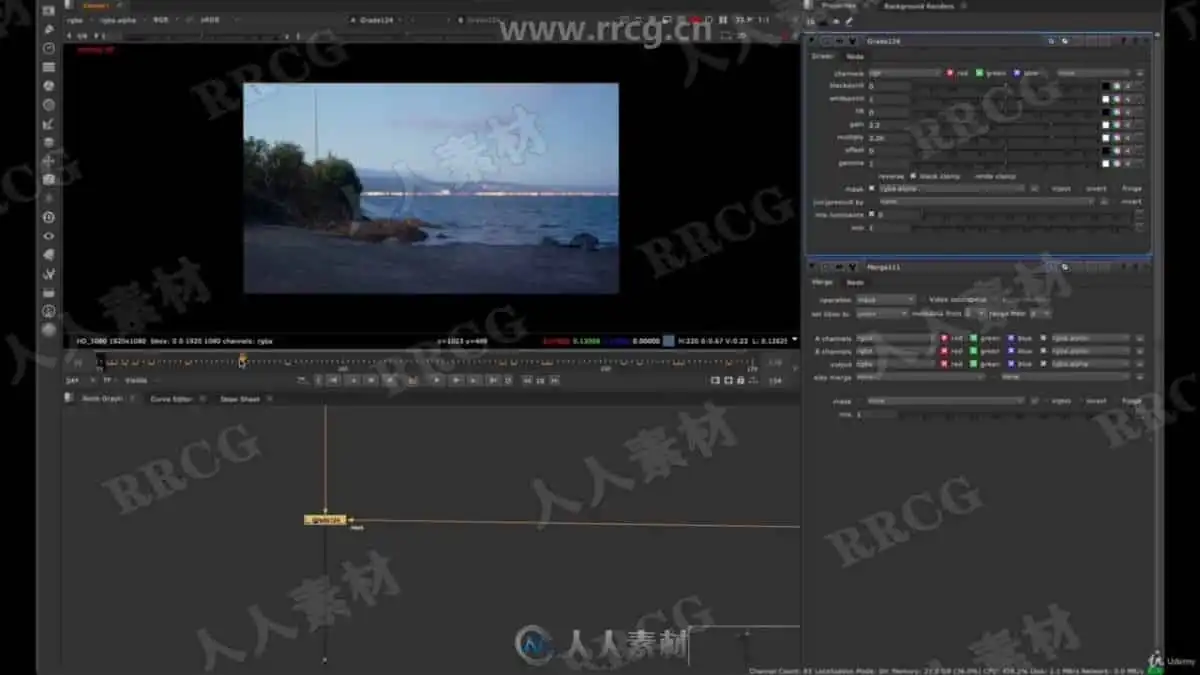Open Merge111 operation dropdown
1200x675 pixels.
tap(885, 299)
